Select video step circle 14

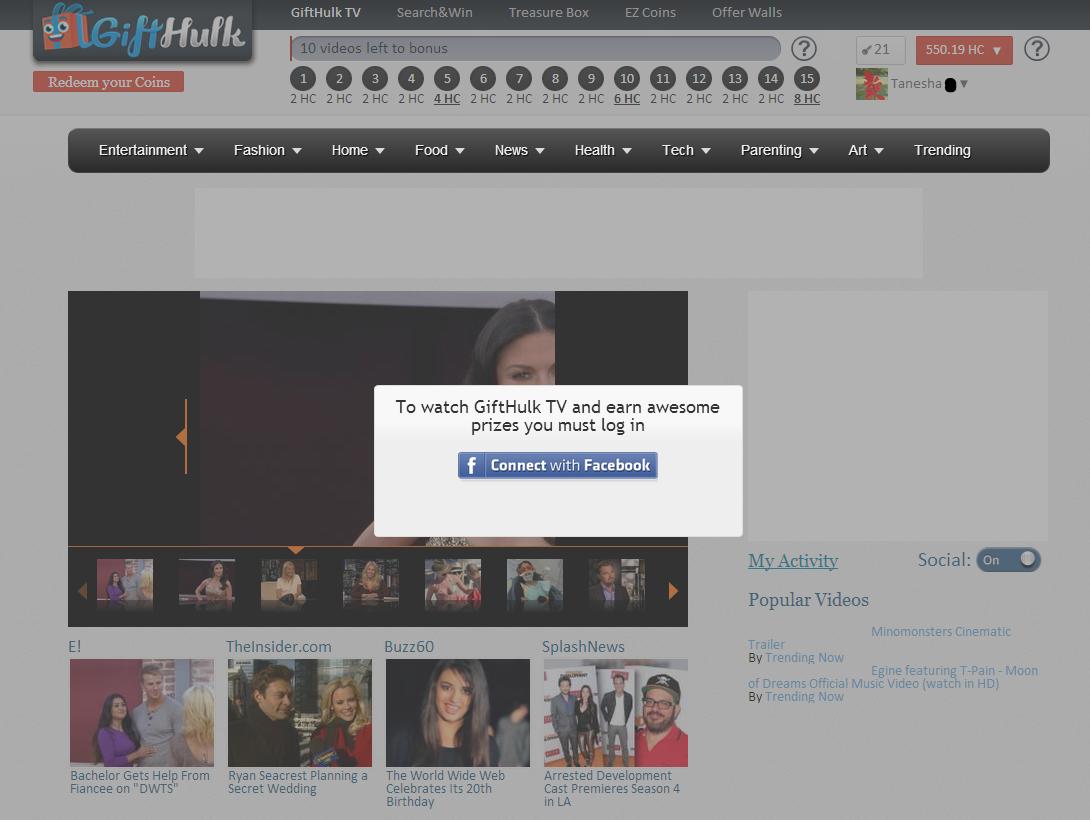point(771,79)
